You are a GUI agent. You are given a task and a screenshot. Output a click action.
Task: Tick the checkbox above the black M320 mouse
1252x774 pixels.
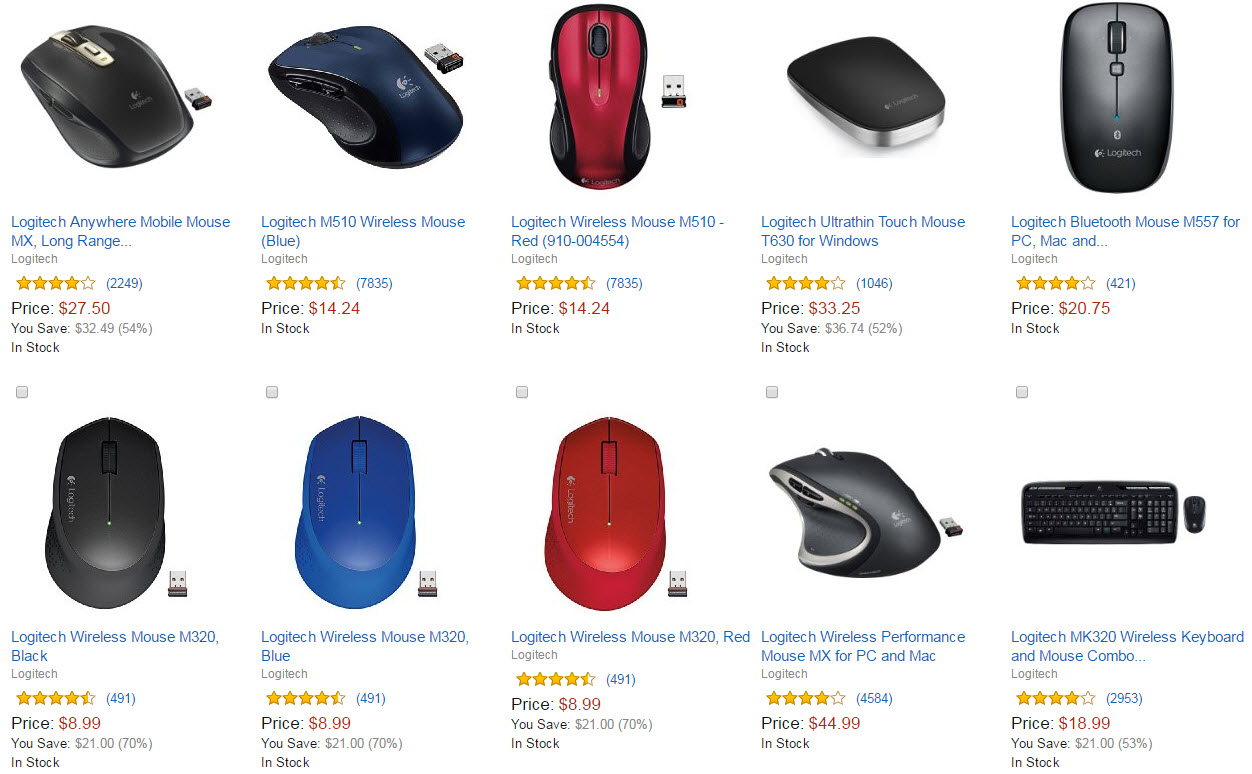coord(22,392)
